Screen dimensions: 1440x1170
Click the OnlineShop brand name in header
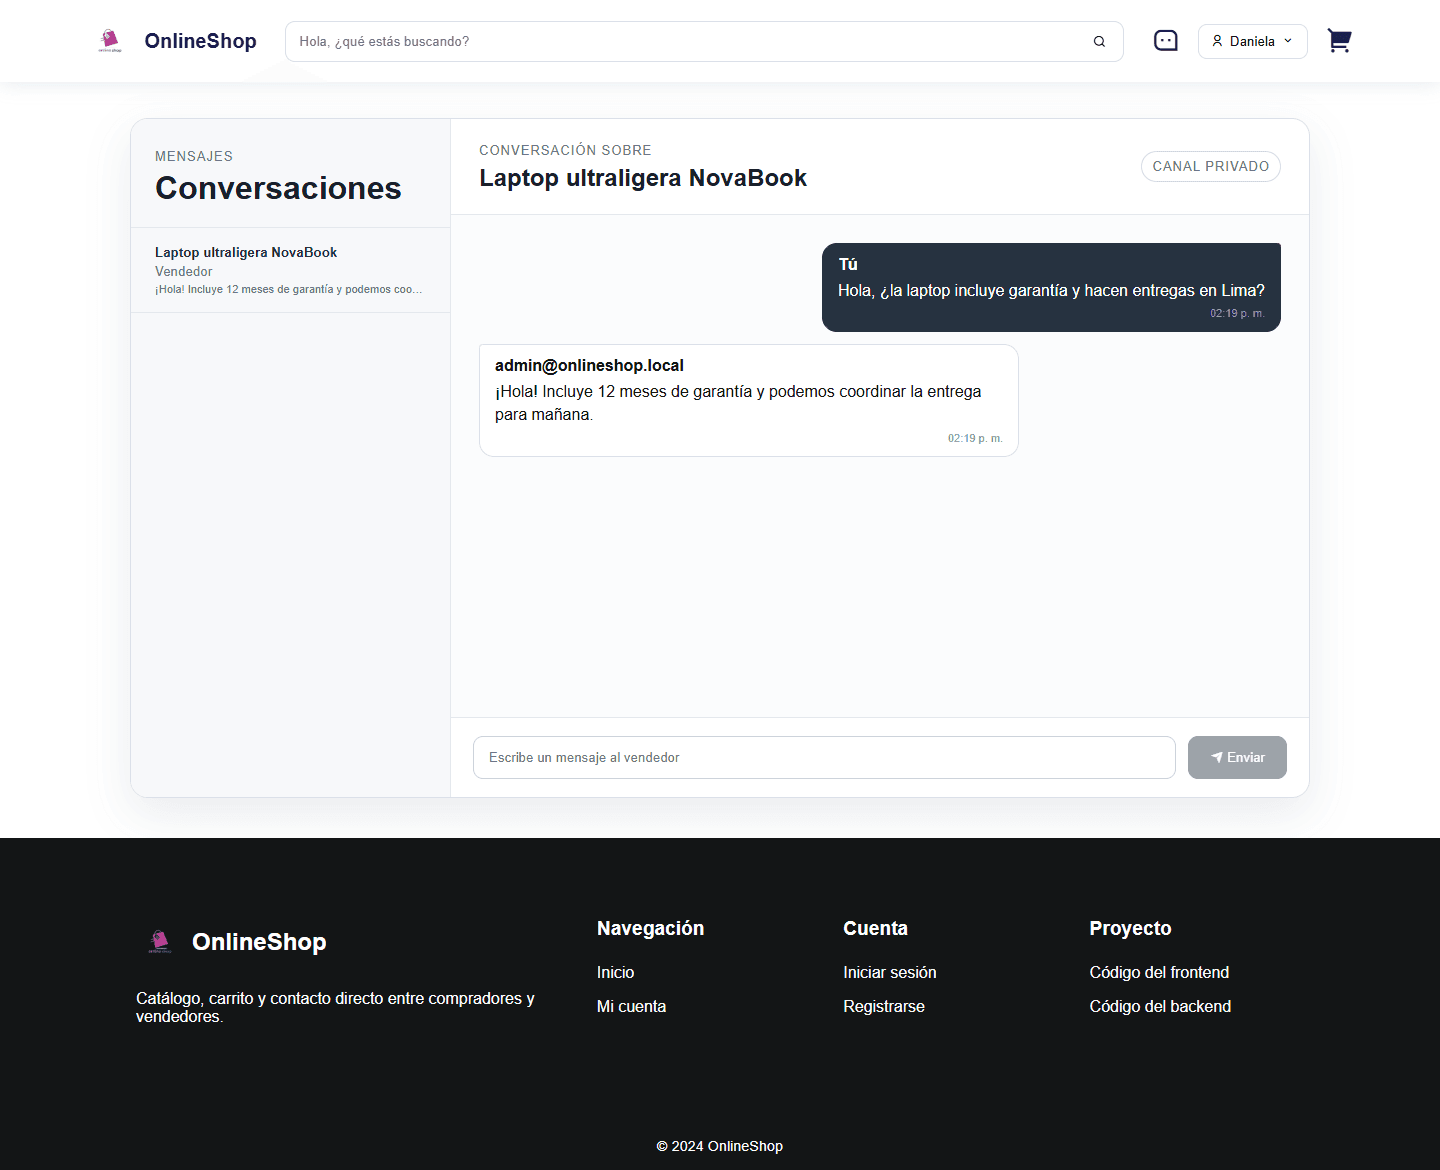(200, 41)
